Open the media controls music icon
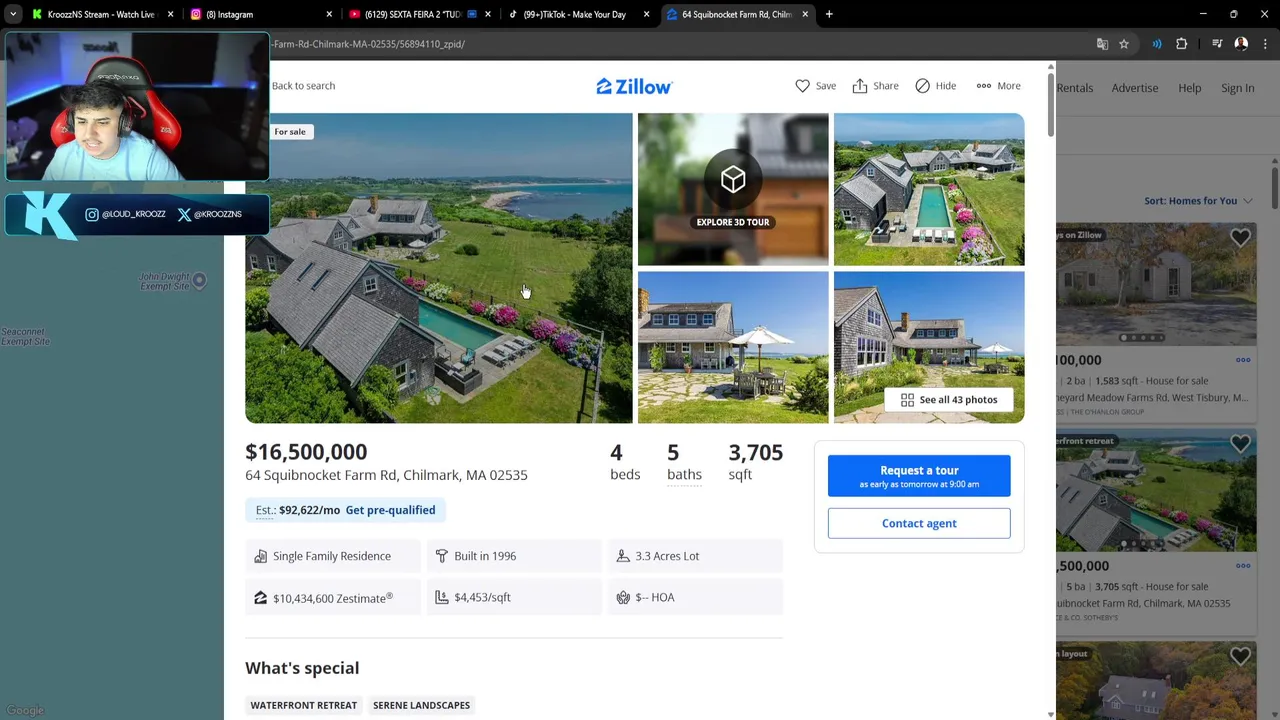Viewport: 1280px width, 720px height. coord(1217,44)
